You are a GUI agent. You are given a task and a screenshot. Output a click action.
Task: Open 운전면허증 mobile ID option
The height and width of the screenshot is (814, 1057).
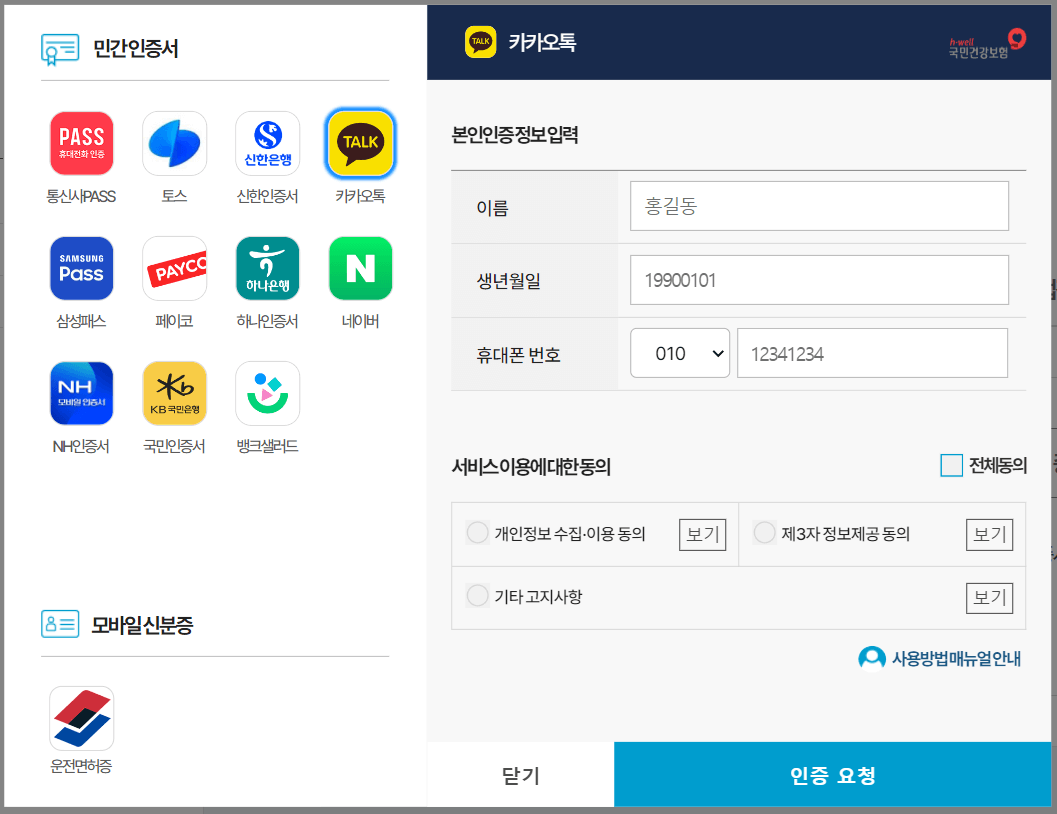click(x=81, y=718)
